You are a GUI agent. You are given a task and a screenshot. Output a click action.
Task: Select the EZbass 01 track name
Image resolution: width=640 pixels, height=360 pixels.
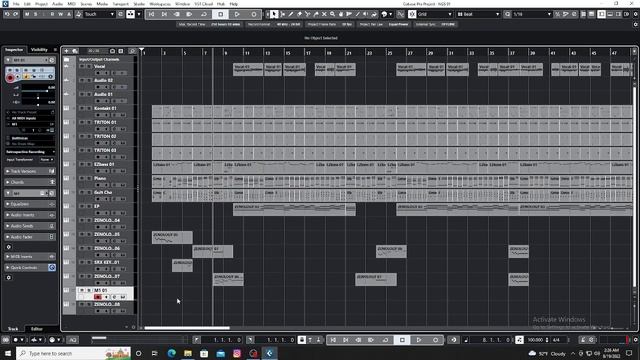click(x=104, y=164)
